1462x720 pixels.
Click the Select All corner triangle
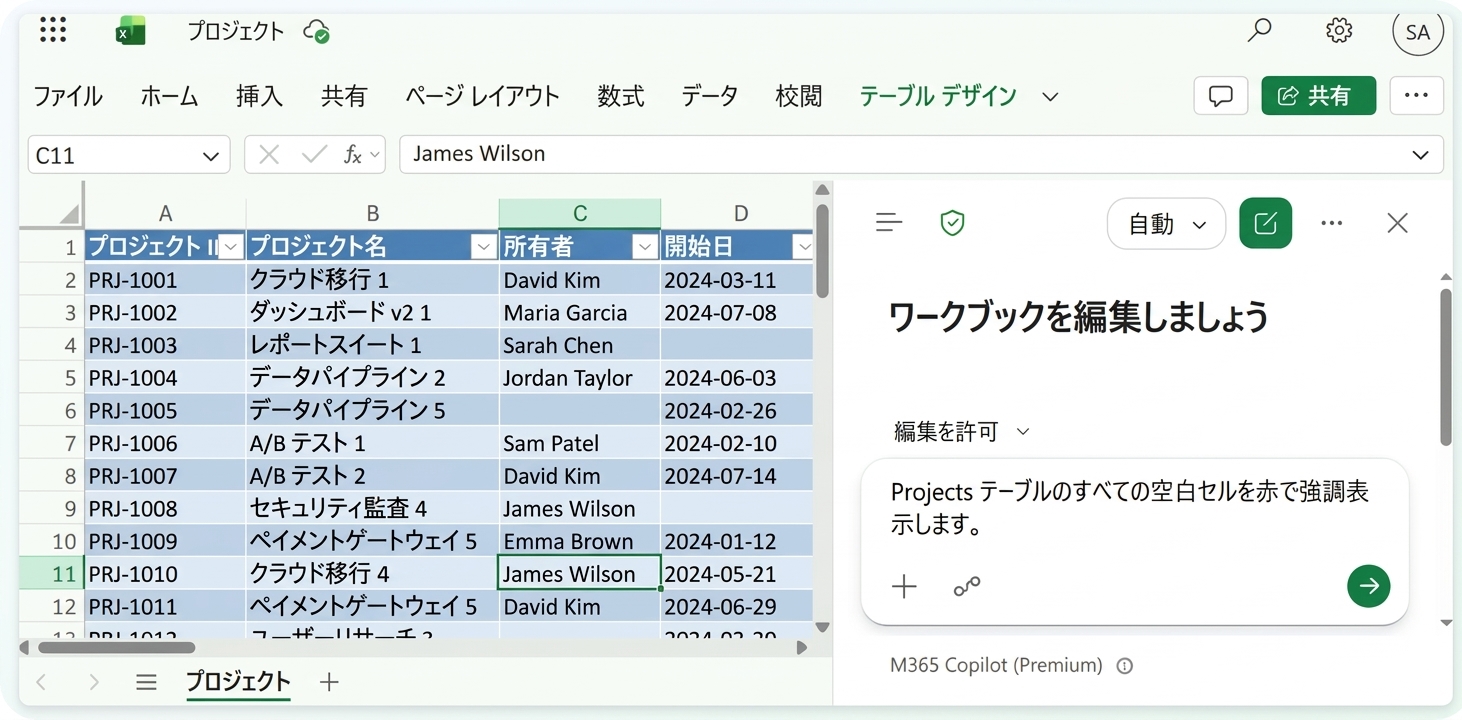click(x=68, y=213)
